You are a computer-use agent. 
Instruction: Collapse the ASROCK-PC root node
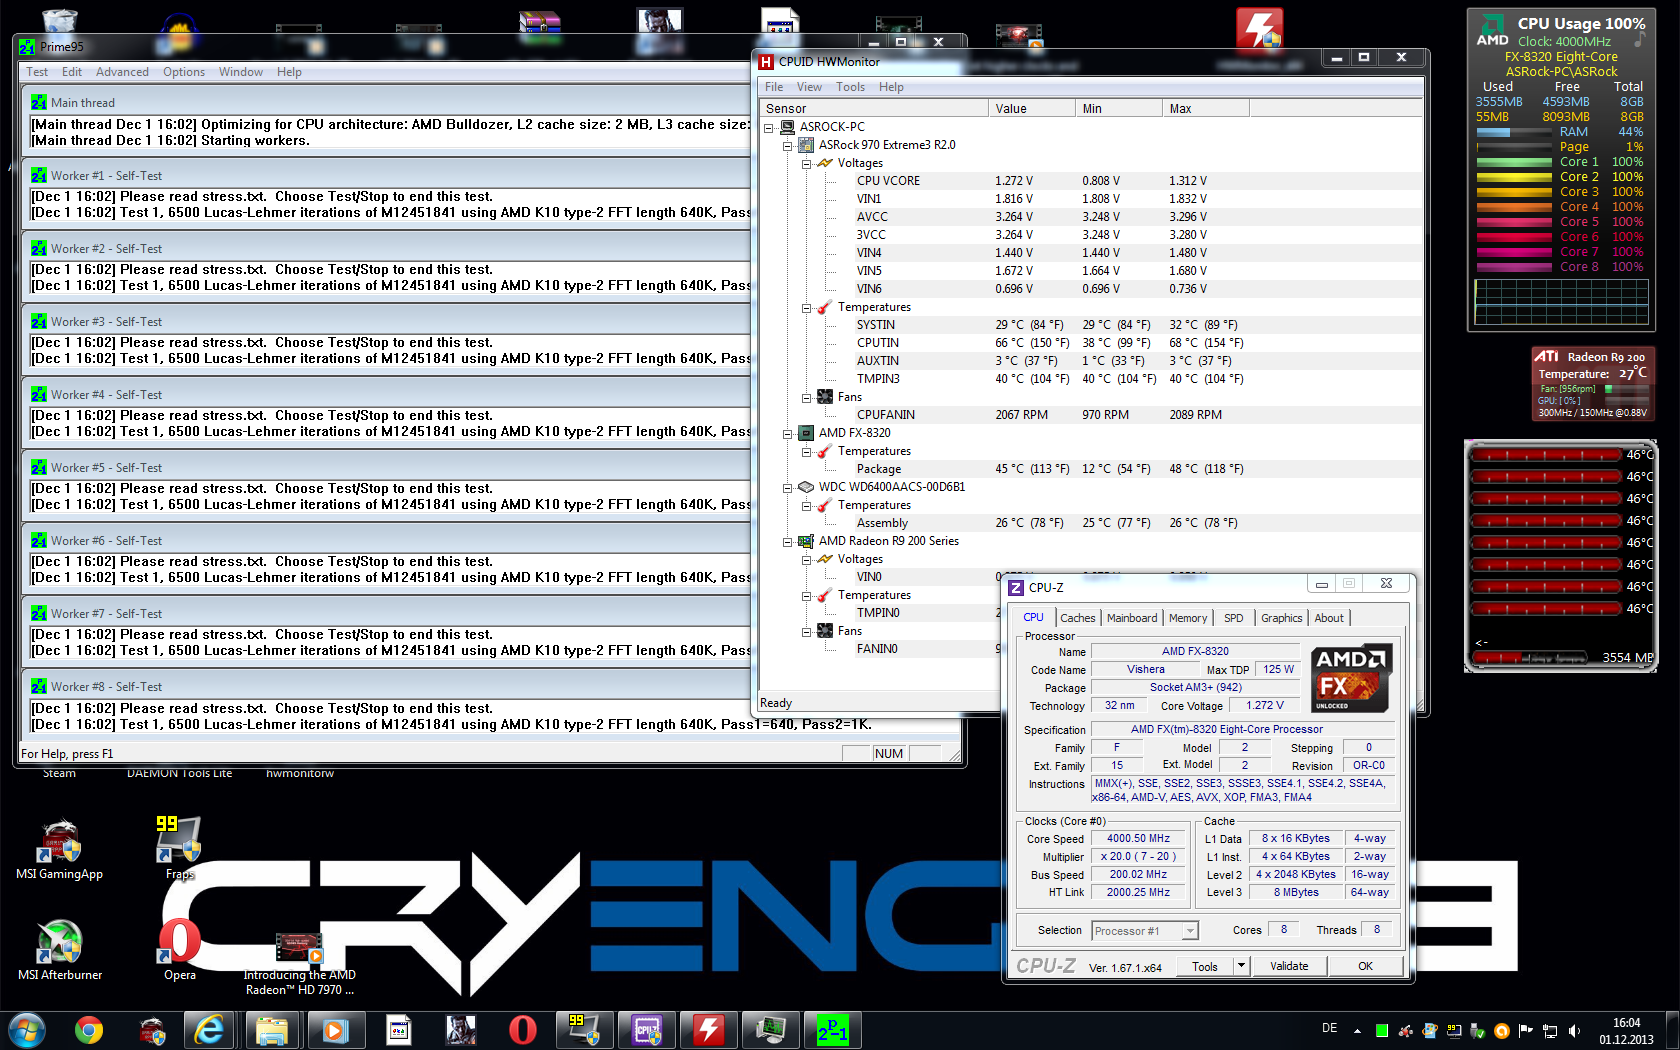[768, 127]
